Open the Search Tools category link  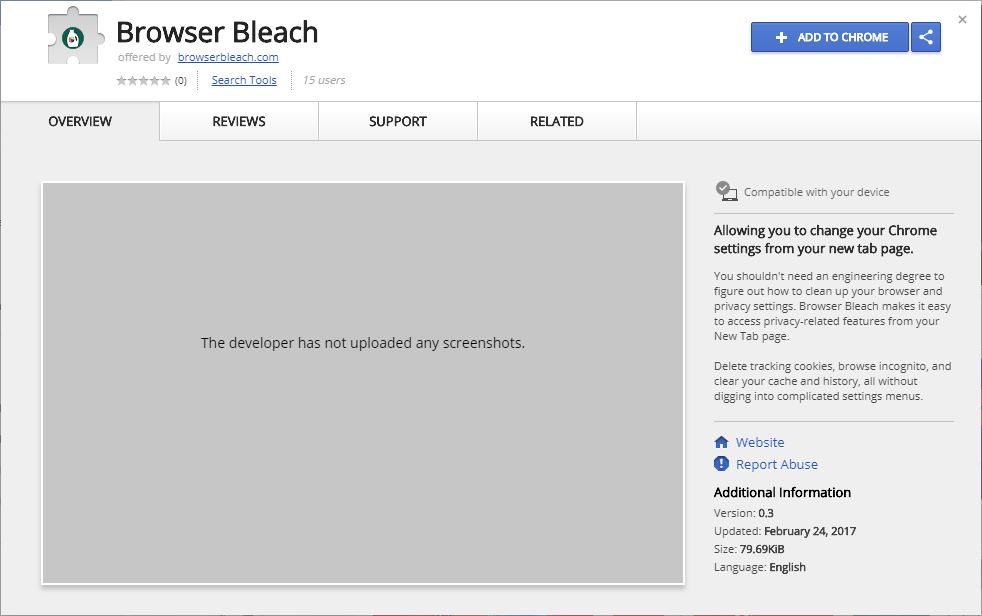click(244, 80)
